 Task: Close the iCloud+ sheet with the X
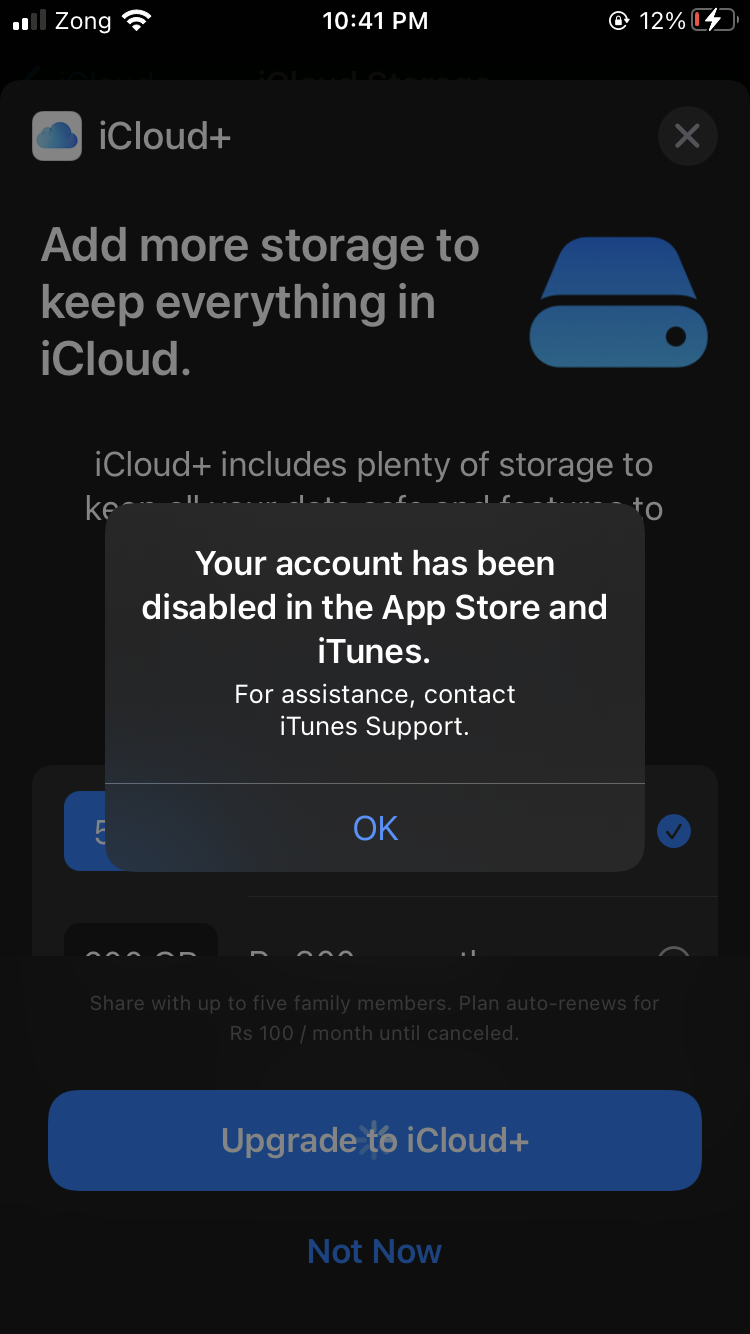point(687,136)
